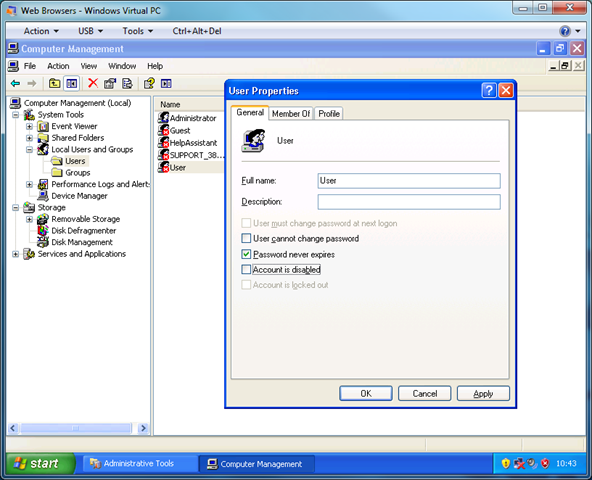
Task: Click the Device Manager tree icon
Action: pos(43,196)
